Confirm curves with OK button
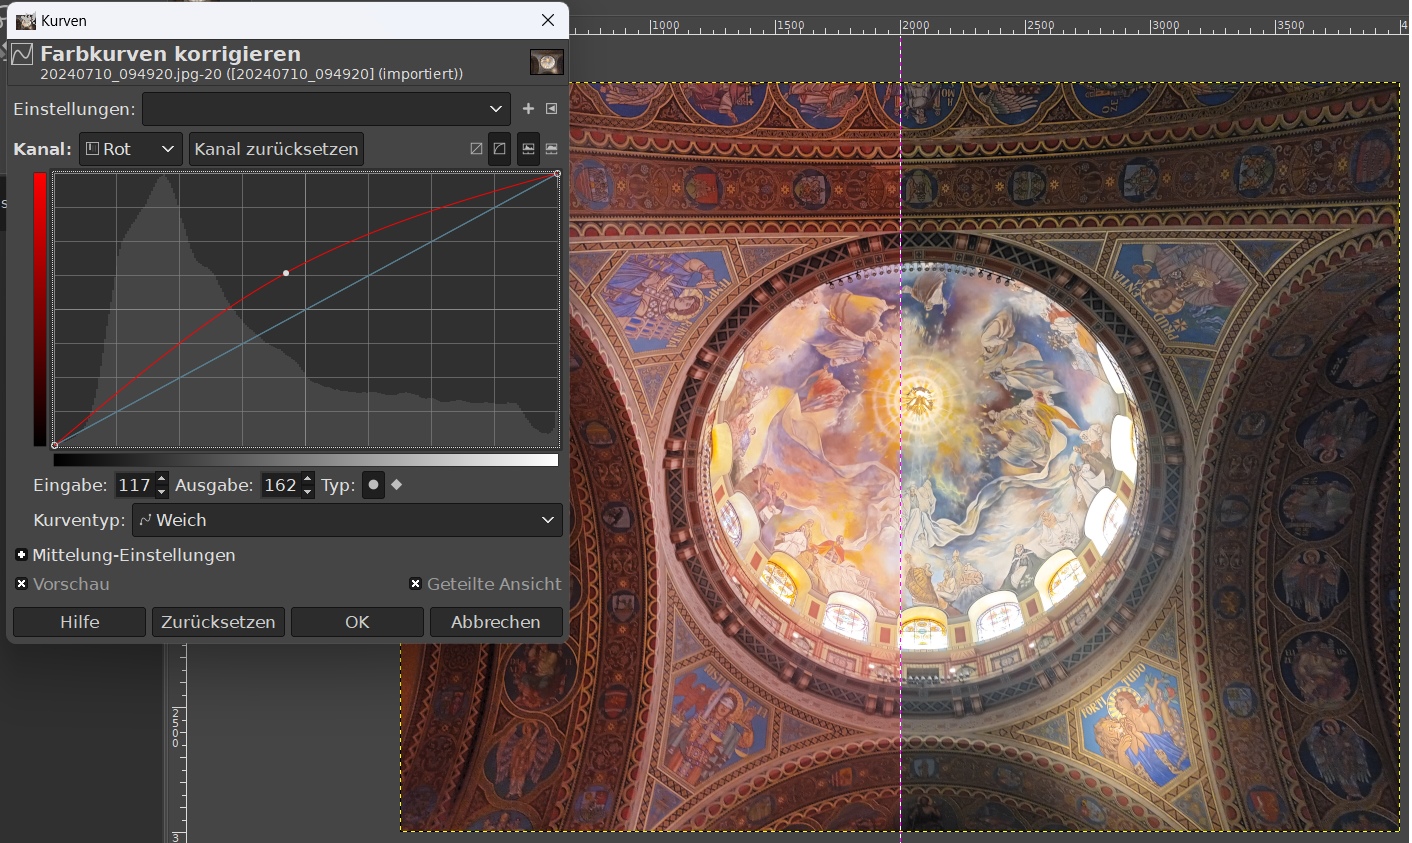Screen dimensions: 1412x843 pyautogui.click(x=357, y=622)
